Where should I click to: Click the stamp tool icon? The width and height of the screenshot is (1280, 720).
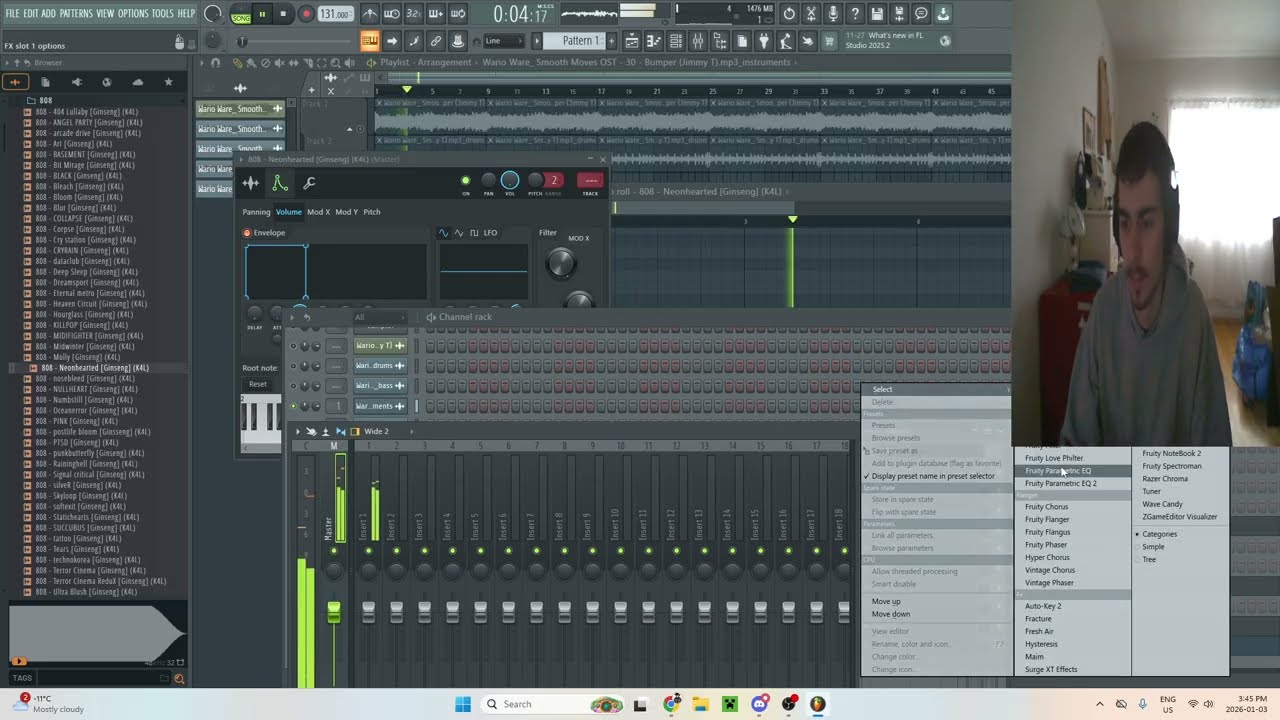click(458, 41)
